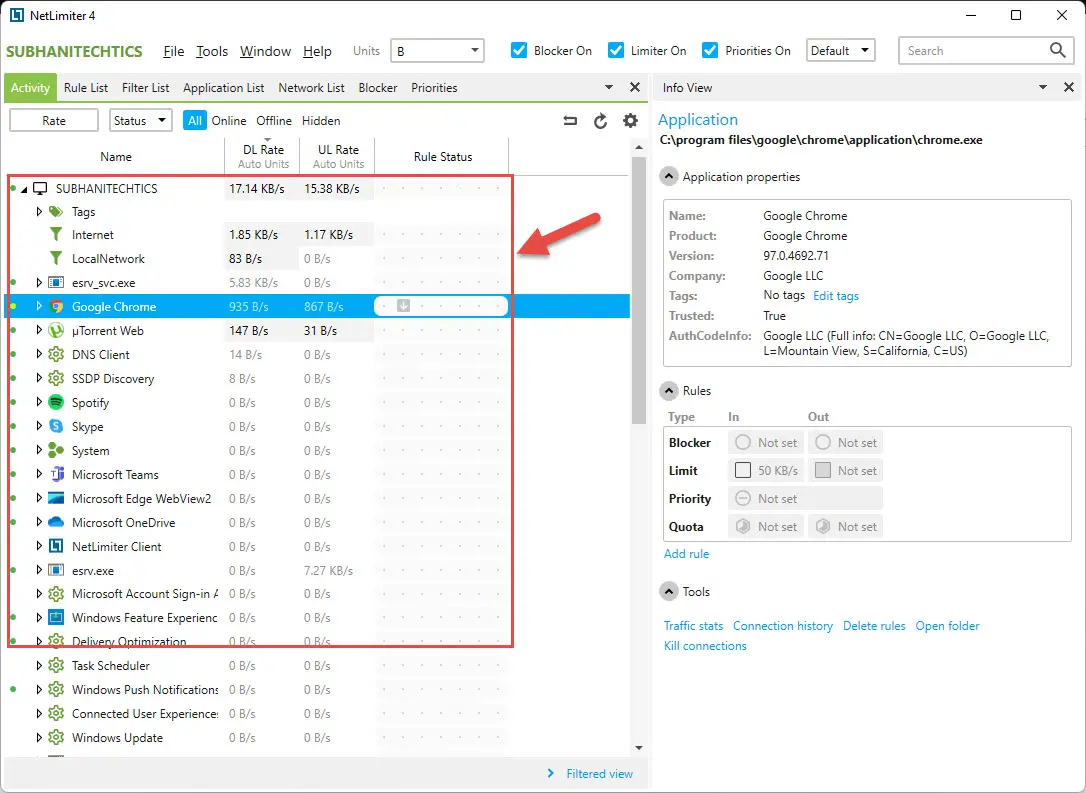Click the Skype app icon
1086x793 pixels.
56,427
